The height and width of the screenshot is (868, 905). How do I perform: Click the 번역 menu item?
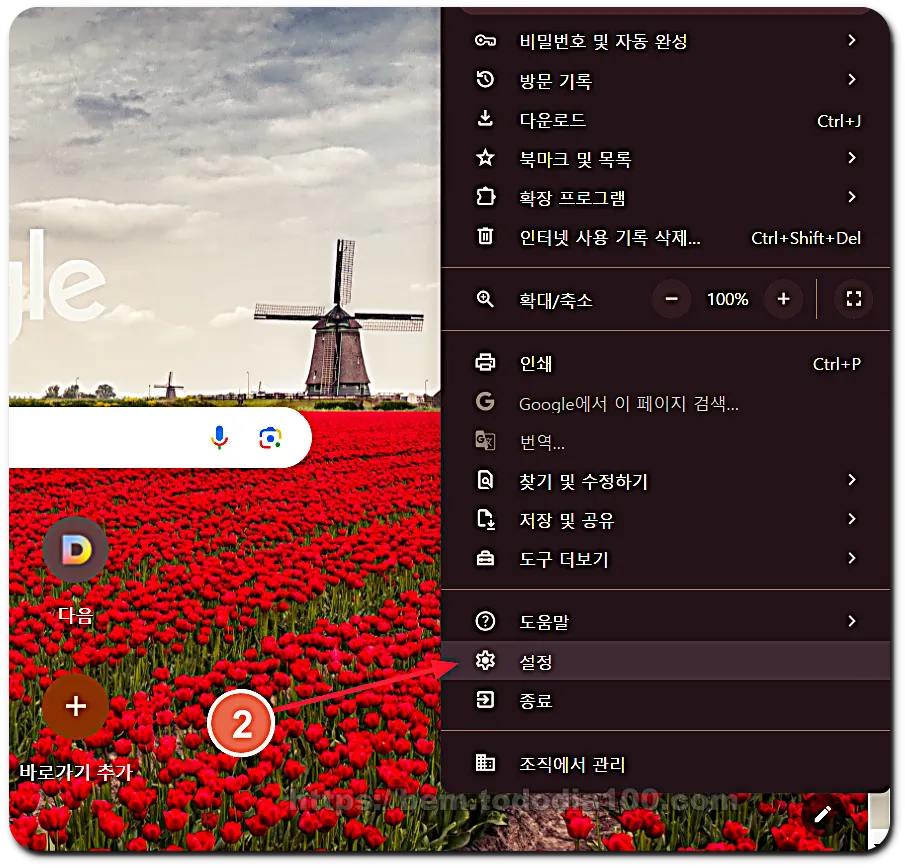coord(665,442)
